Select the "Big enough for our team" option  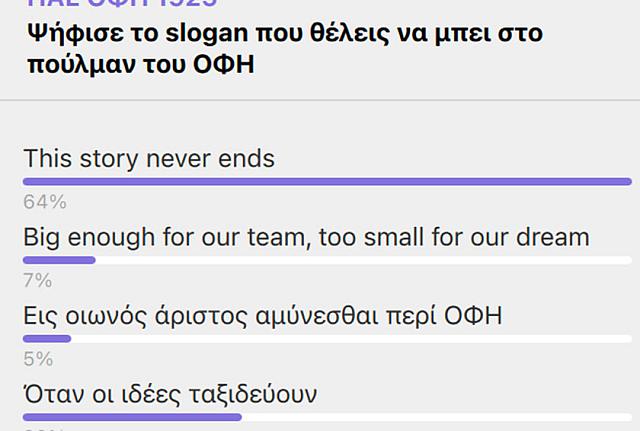306,238
